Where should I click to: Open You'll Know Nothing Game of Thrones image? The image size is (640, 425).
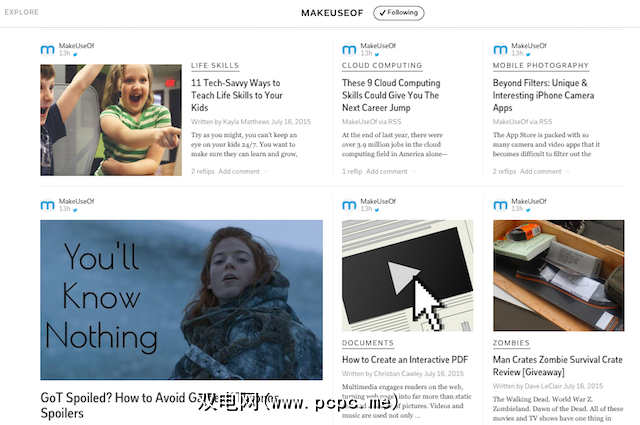(x=181, y=300)
